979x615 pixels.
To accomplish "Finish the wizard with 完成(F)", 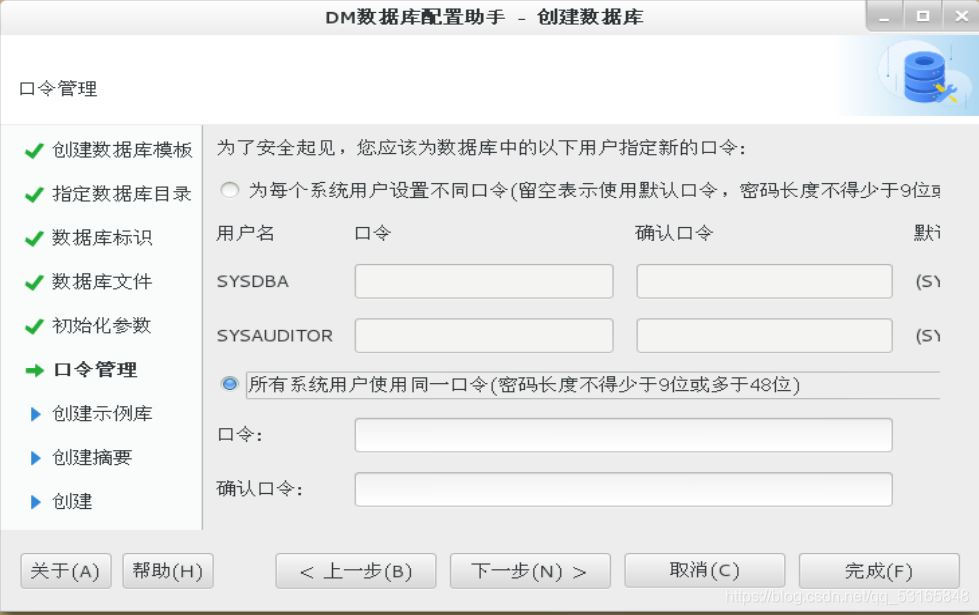I will coord(879,571).
